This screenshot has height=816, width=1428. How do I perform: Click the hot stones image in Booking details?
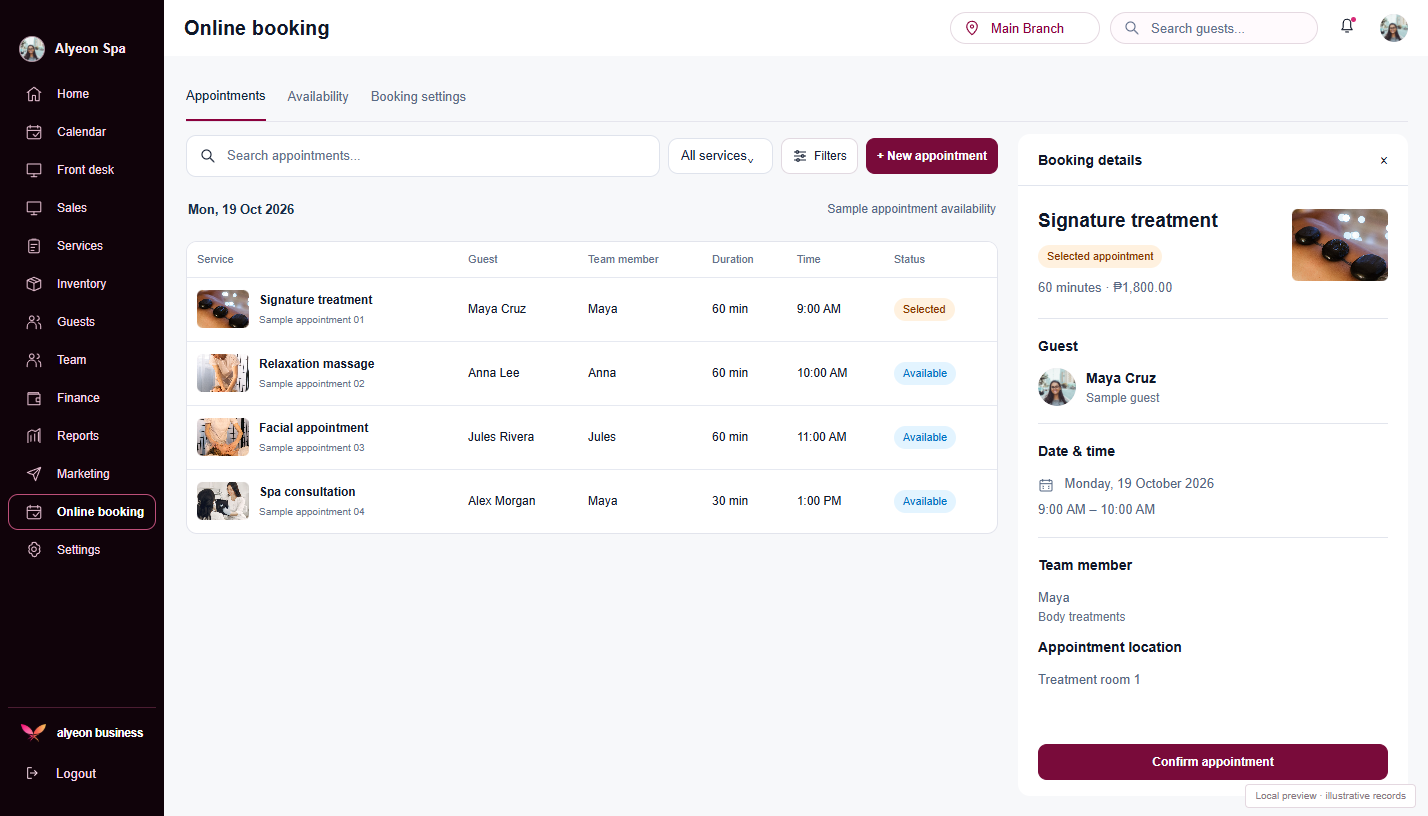point(1340,245)
